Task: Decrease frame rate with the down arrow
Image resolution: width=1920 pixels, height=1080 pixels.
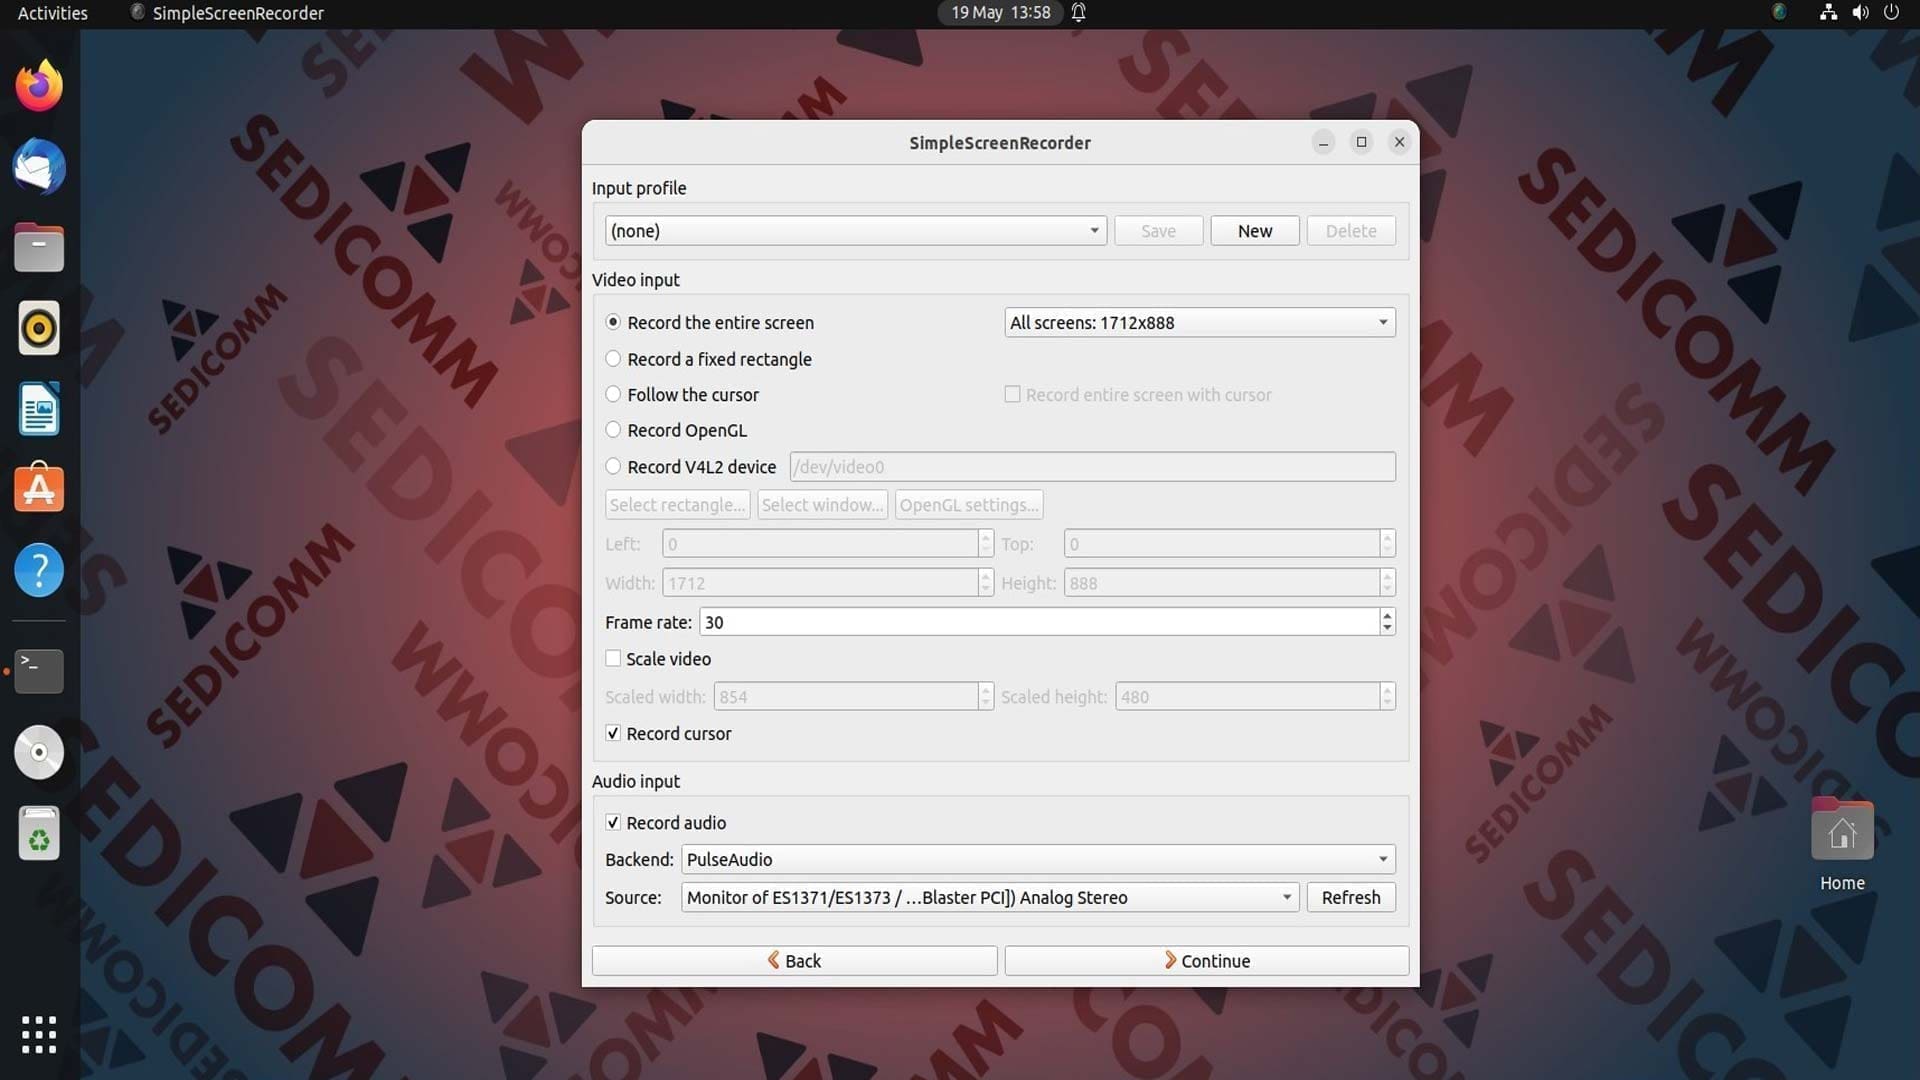Action: point(1387,628)
